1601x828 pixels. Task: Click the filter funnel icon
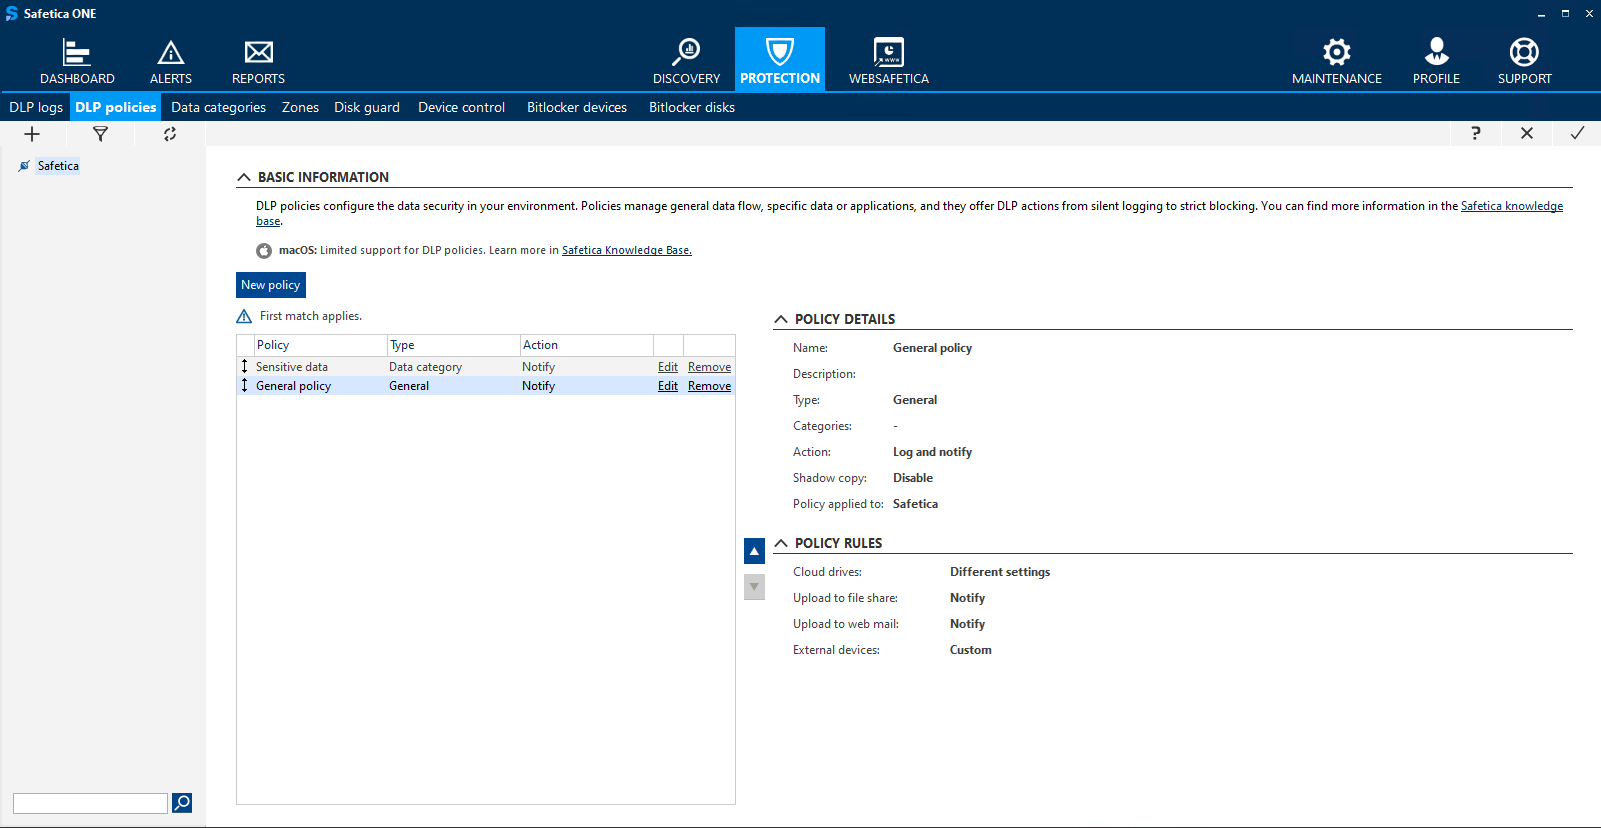(100, 134)
